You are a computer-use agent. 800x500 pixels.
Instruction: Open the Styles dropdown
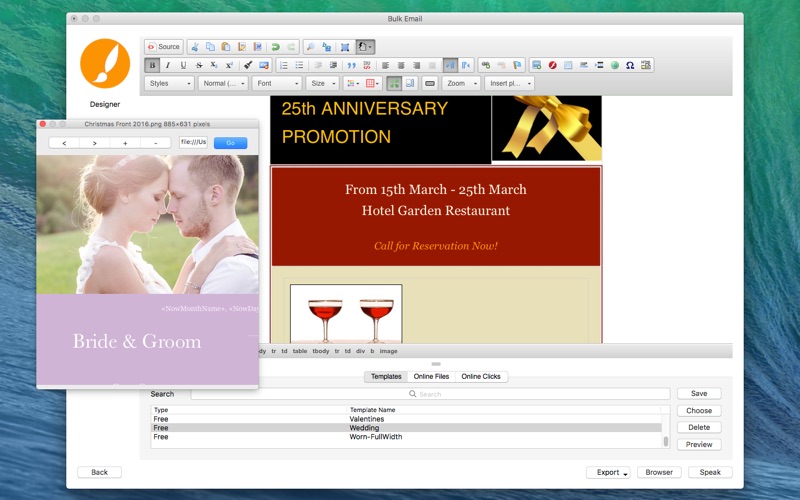[169, 84]
